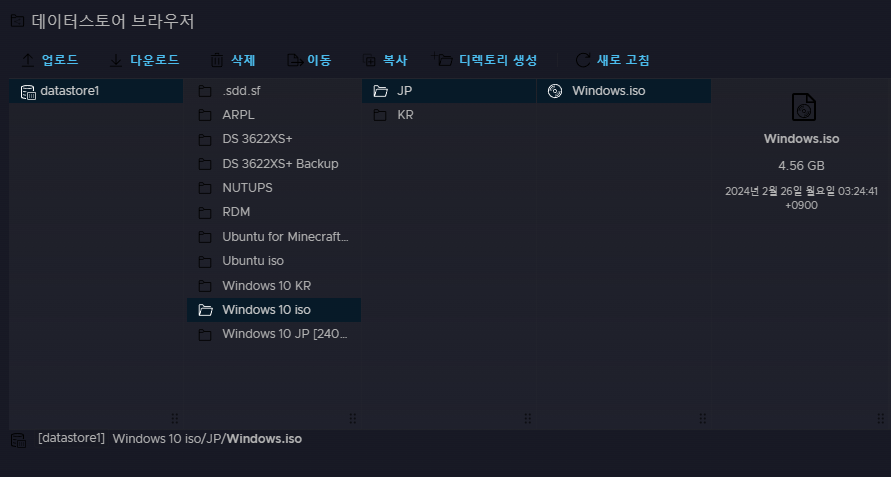This screenshot has height=477, width=891.
Task: Click the datastore1 disk icon
Action: [27, 92]
